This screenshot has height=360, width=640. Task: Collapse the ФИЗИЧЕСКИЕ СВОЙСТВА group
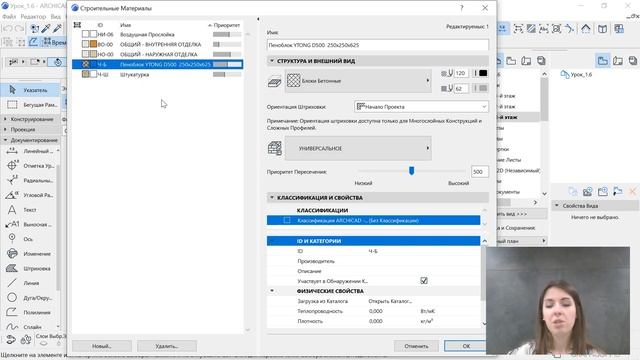[272, 291]
